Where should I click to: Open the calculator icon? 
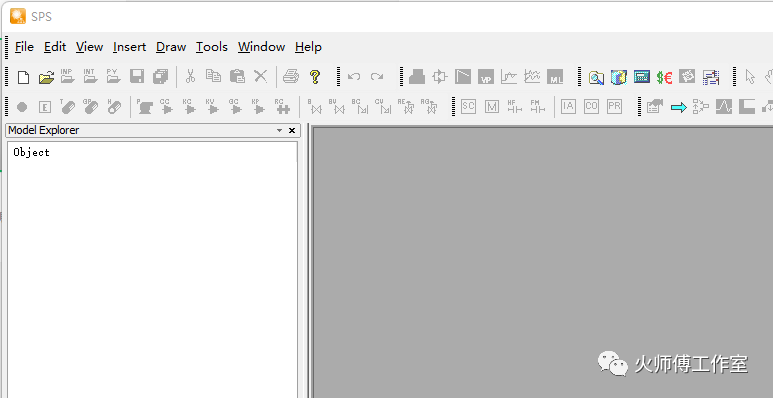point(642,76)
